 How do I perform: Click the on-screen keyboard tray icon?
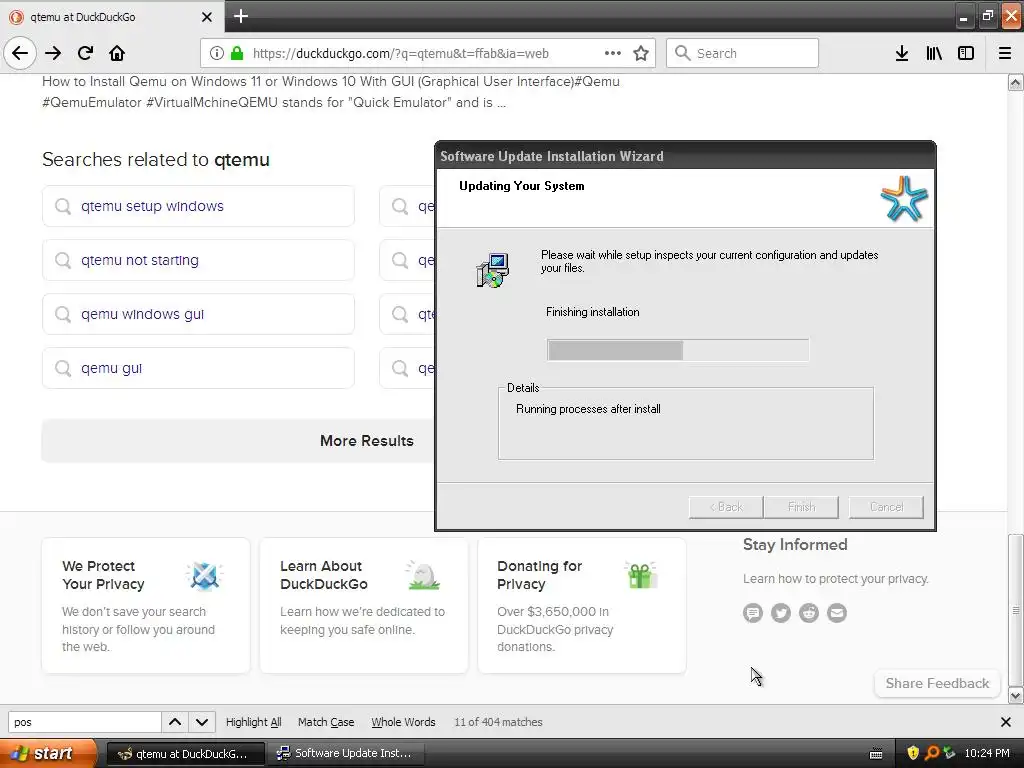876,754
